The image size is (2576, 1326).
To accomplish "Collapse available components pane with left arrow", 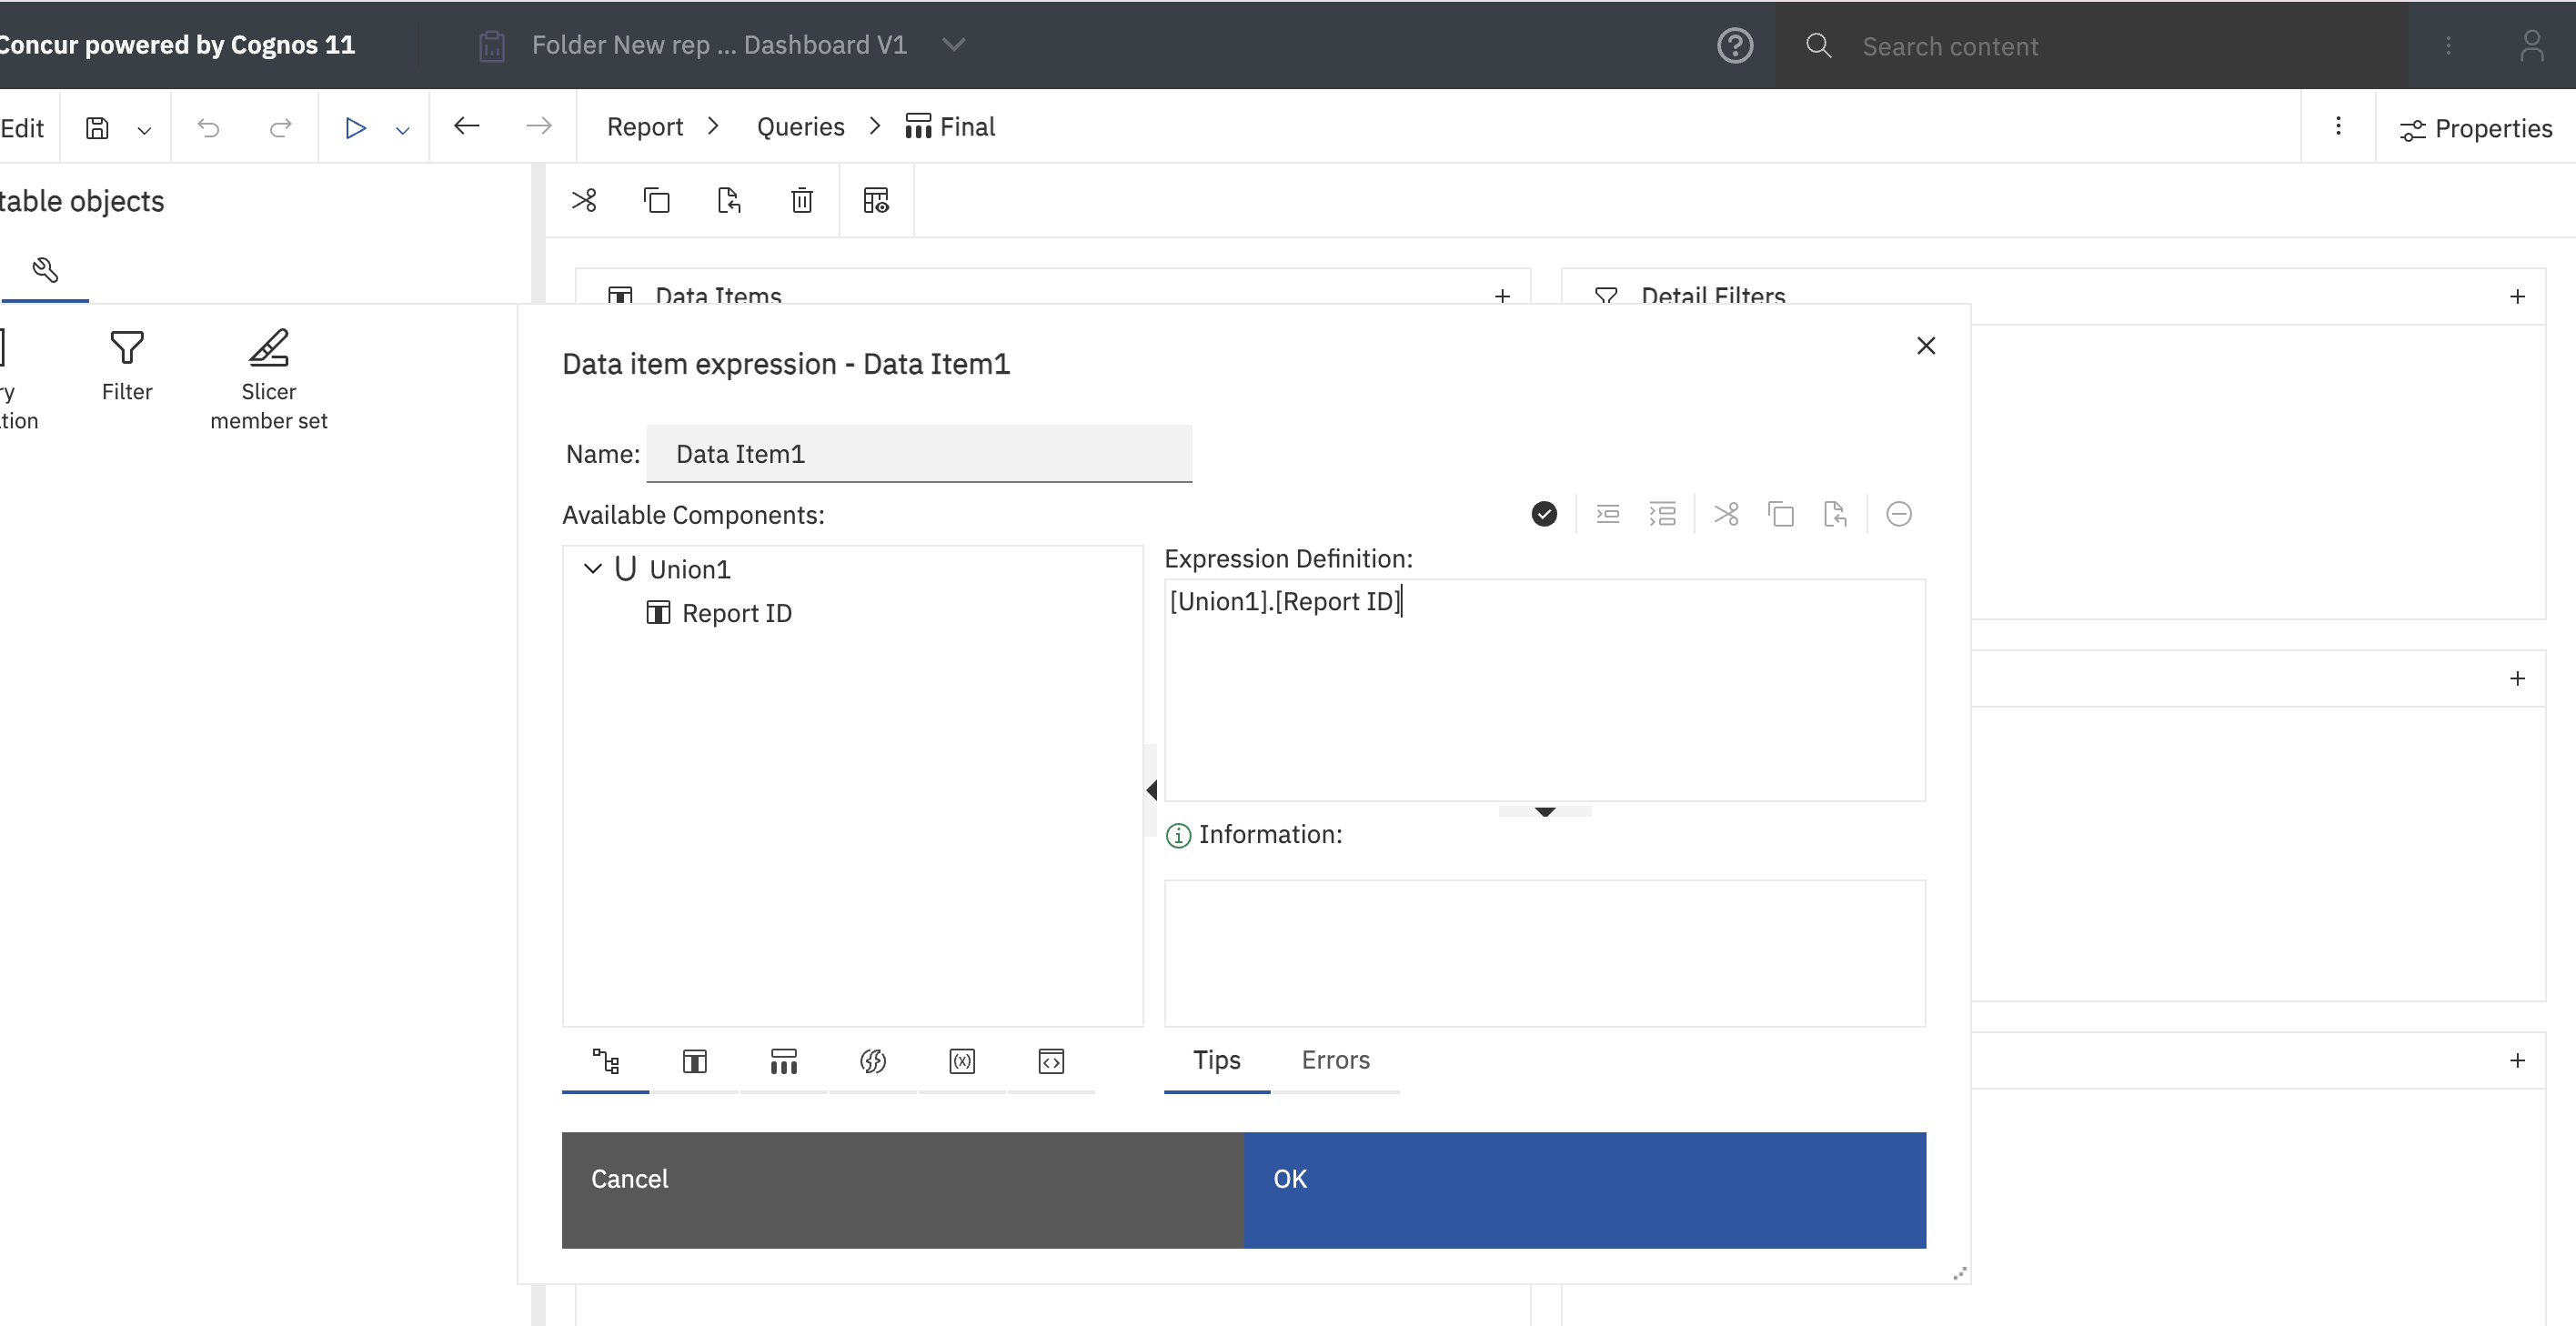I will tap(1151, 790).
